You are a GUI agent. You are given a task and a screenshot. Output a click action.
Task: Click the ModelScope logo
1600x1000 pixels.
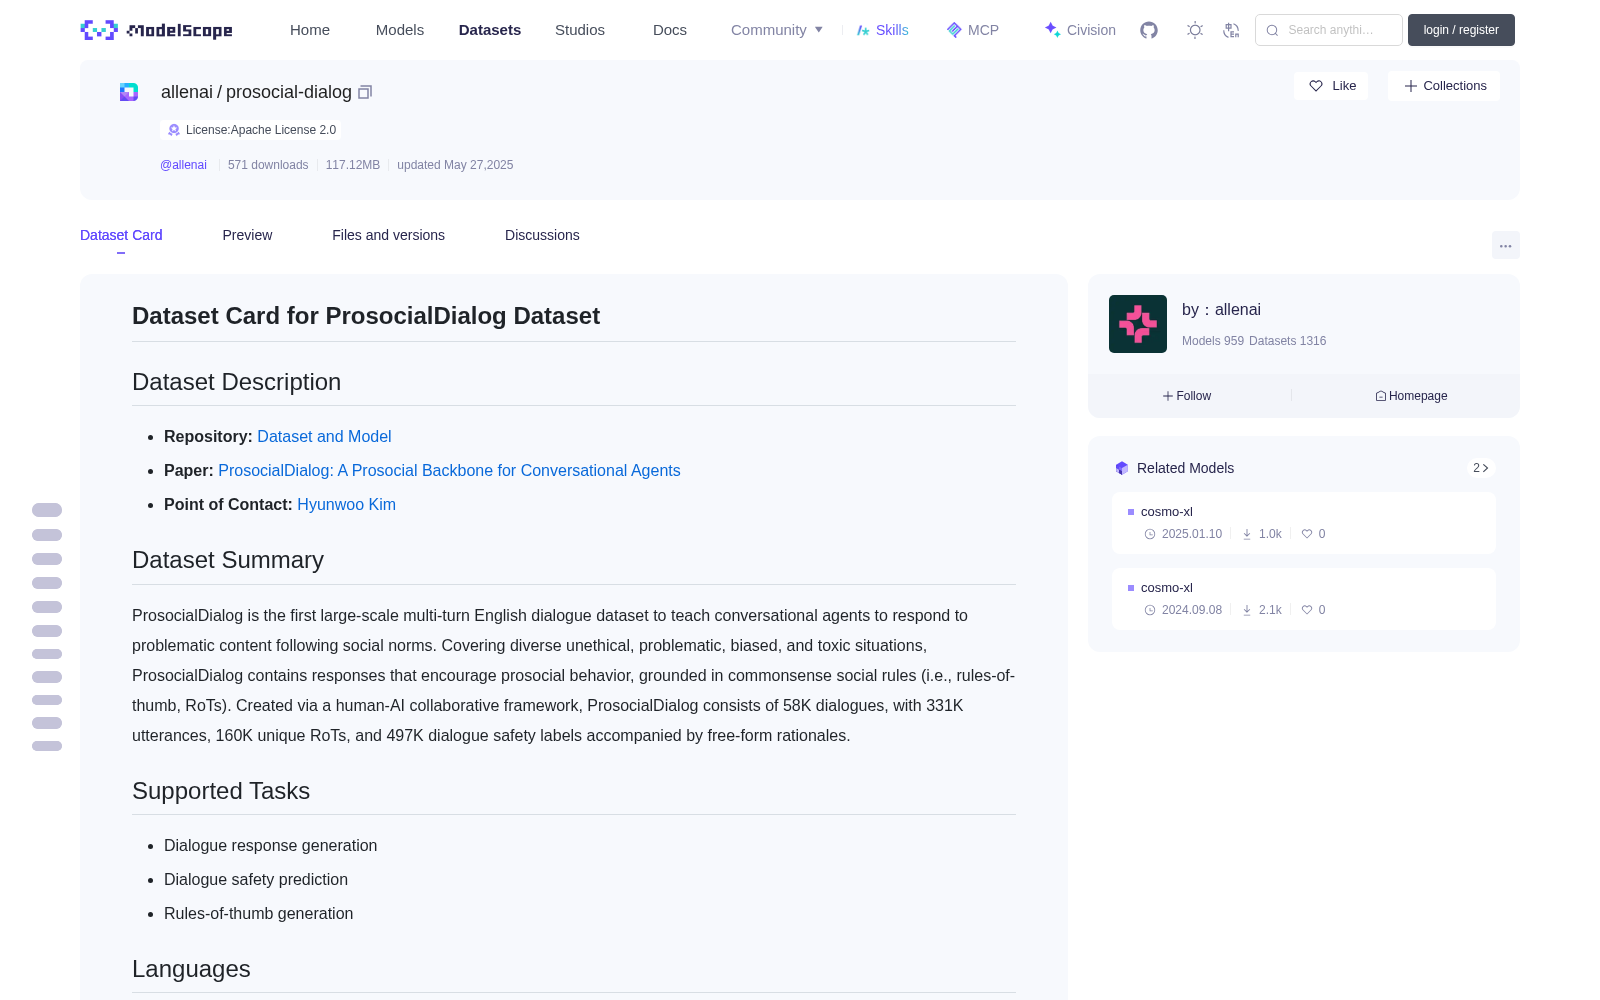point(157,30)
